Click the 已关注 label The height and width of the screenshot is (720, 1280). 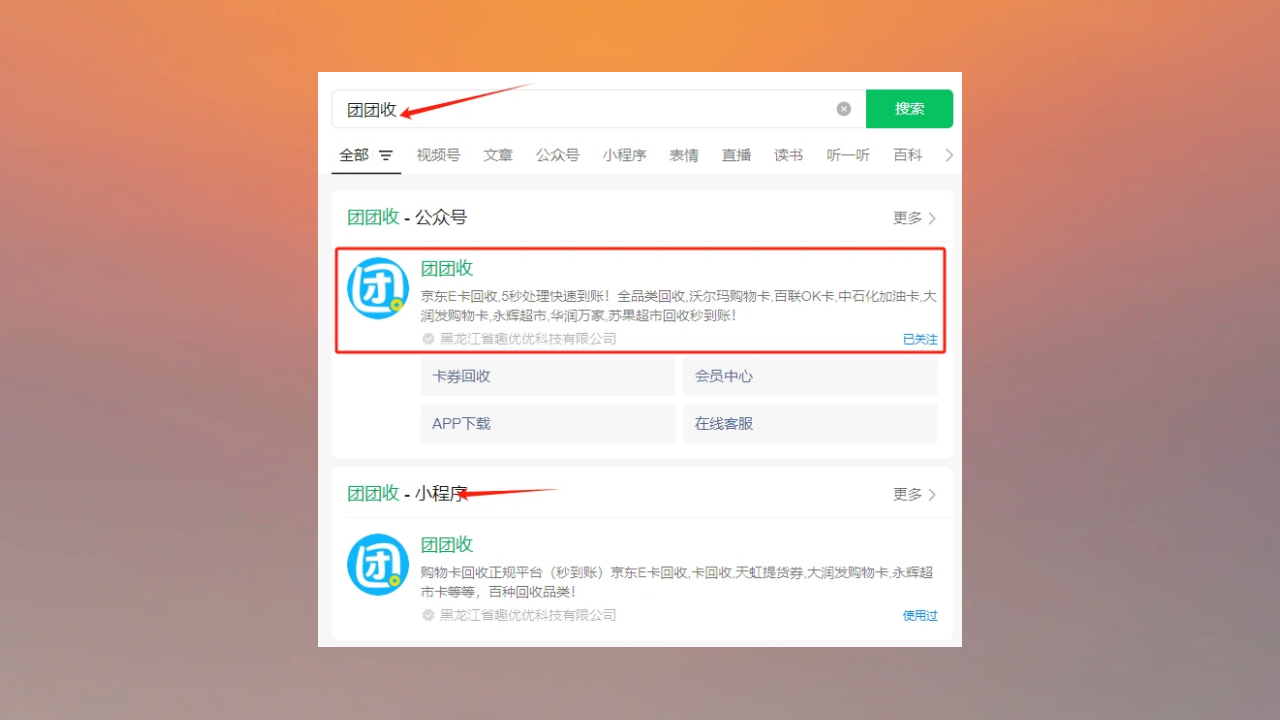(920, 339)
